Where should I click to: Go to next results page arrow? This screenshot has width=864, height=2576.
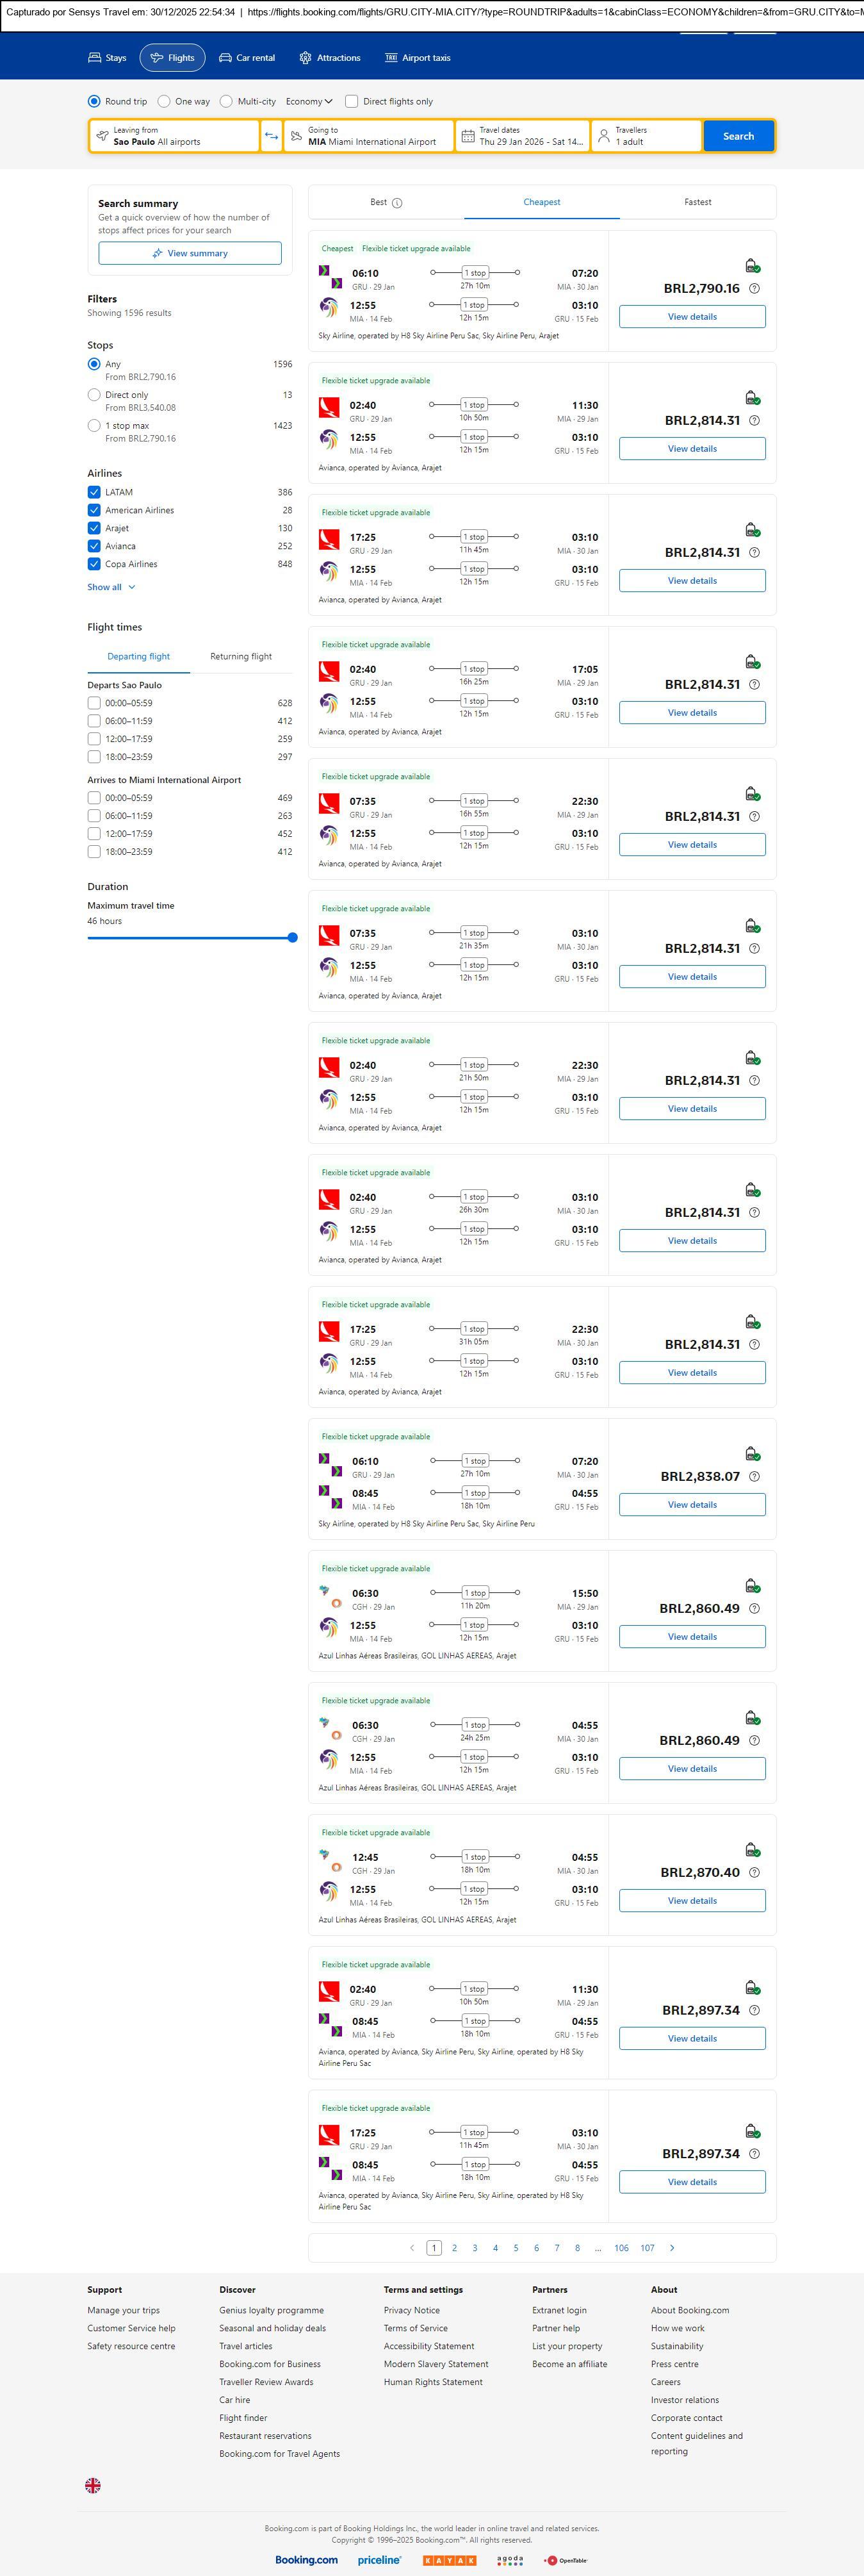tap(672, 2247)
